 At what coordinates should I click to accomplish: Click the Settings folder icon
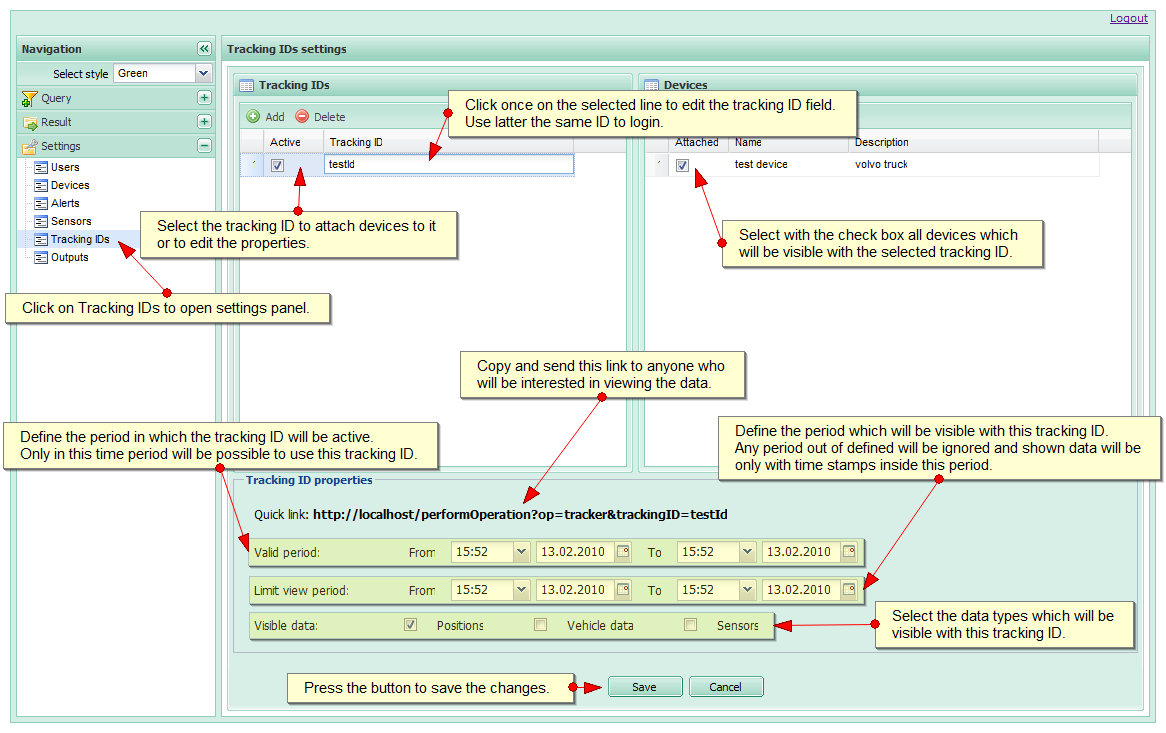(30, 146)
